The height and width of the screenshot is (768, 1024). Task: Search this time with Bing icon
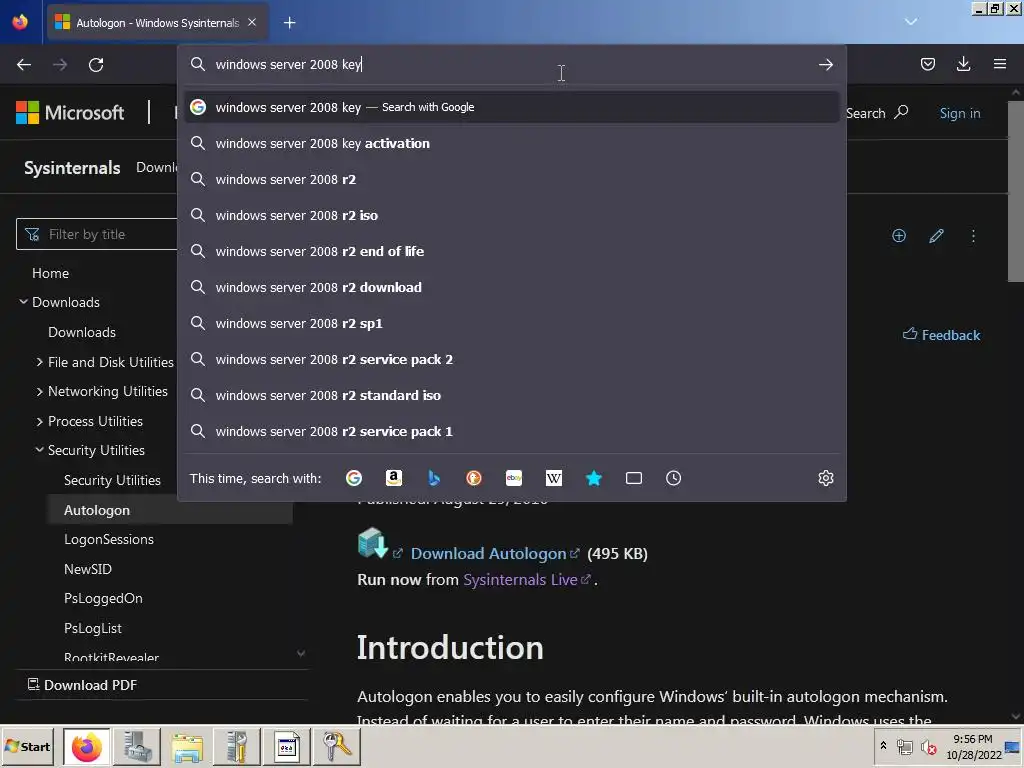click(x=434, y=478)
